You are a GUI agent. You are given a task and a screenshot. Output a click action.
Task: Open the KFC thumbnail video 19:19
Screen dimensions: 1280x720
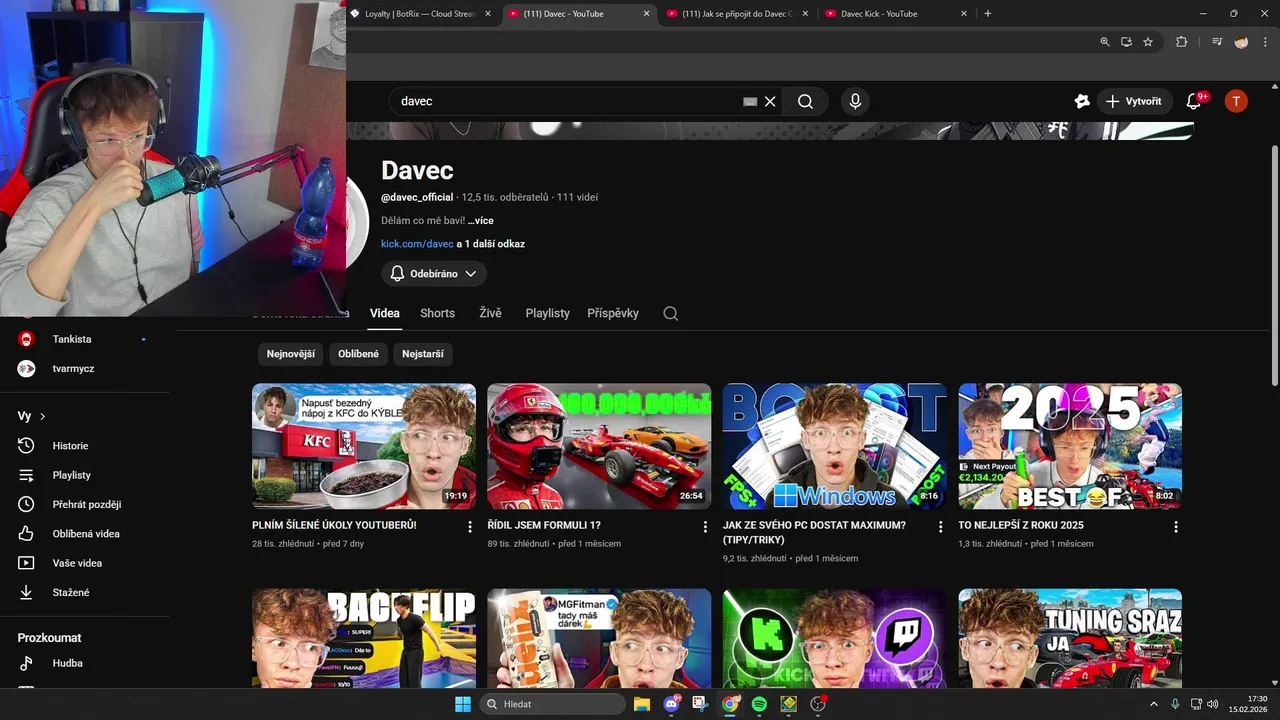364,446
